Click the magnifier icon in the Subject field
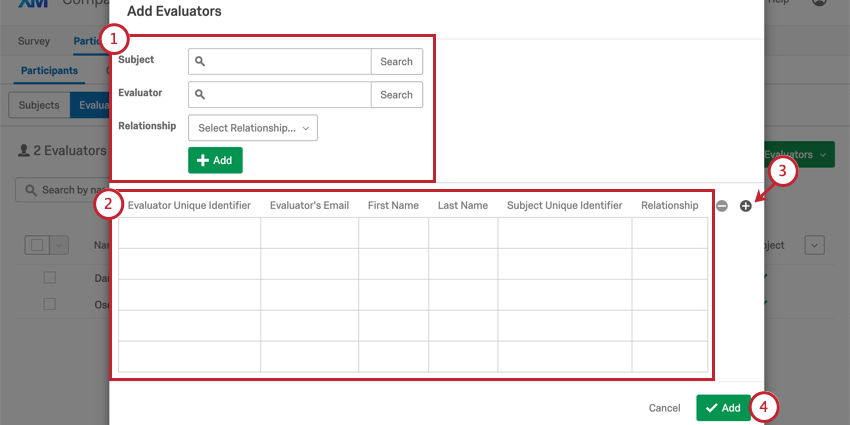850x425 pixels. [199, 62]
